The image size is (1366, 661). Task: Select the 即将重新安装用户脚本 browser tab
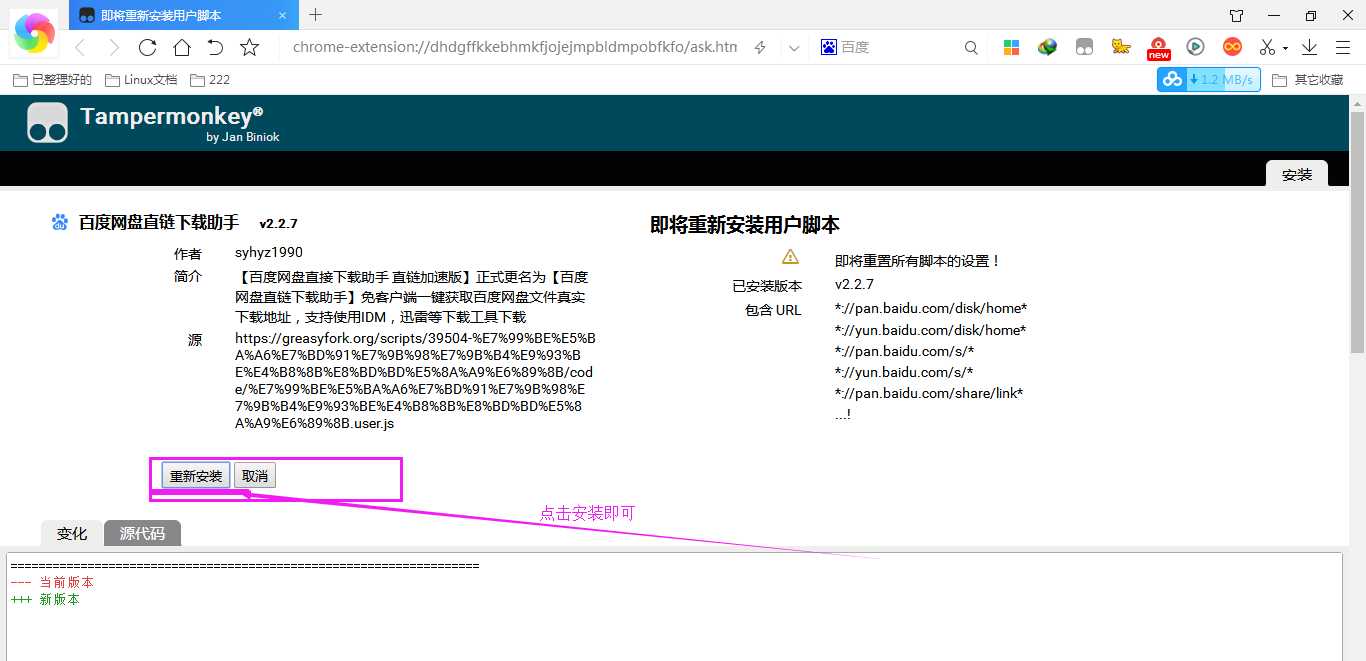(x=184, y=15)
